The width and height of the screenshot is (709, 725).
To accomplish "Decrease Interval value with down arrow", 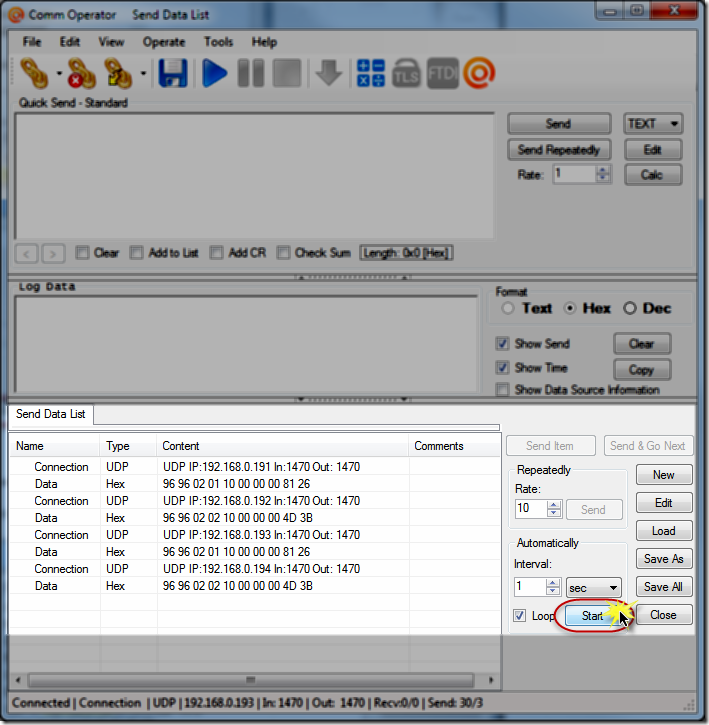I will (x=552, y=592).
